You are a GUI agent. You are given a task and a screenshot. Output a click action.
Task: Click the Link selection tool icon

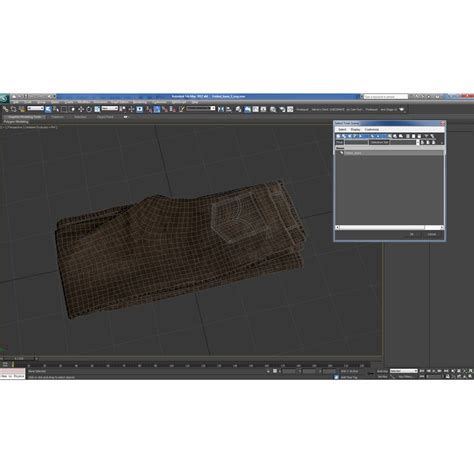click(5, 109)
